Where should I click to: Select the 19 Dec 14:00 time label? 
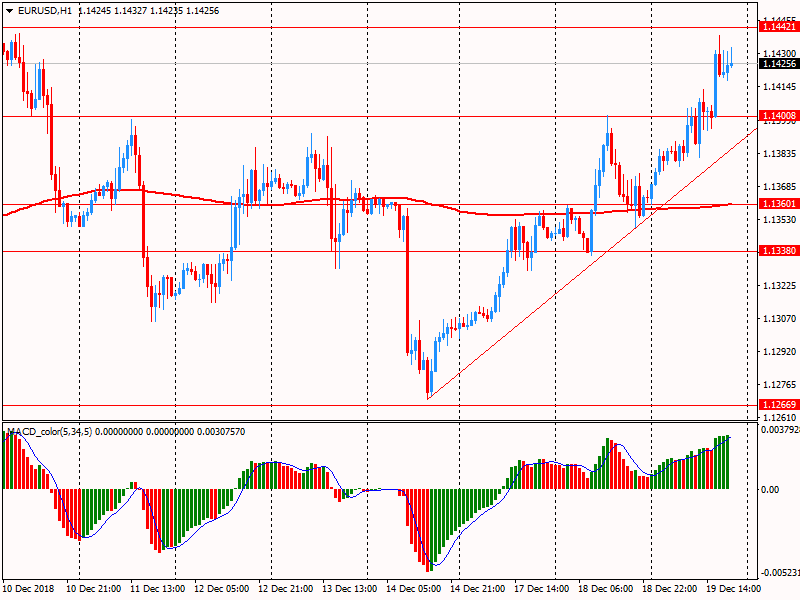(733, 588)
